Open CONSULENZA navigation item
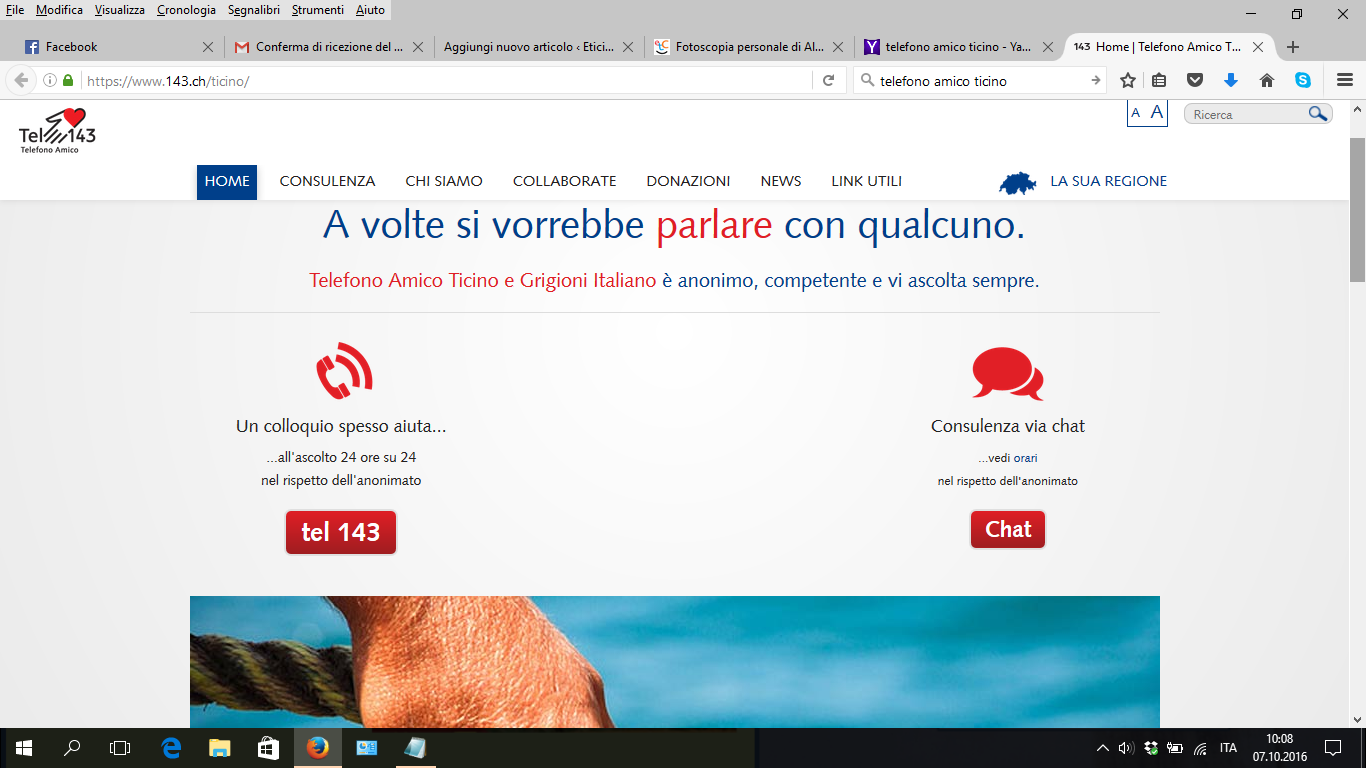The width and height of the screenshot is (1366, 768). coord(327,182)
